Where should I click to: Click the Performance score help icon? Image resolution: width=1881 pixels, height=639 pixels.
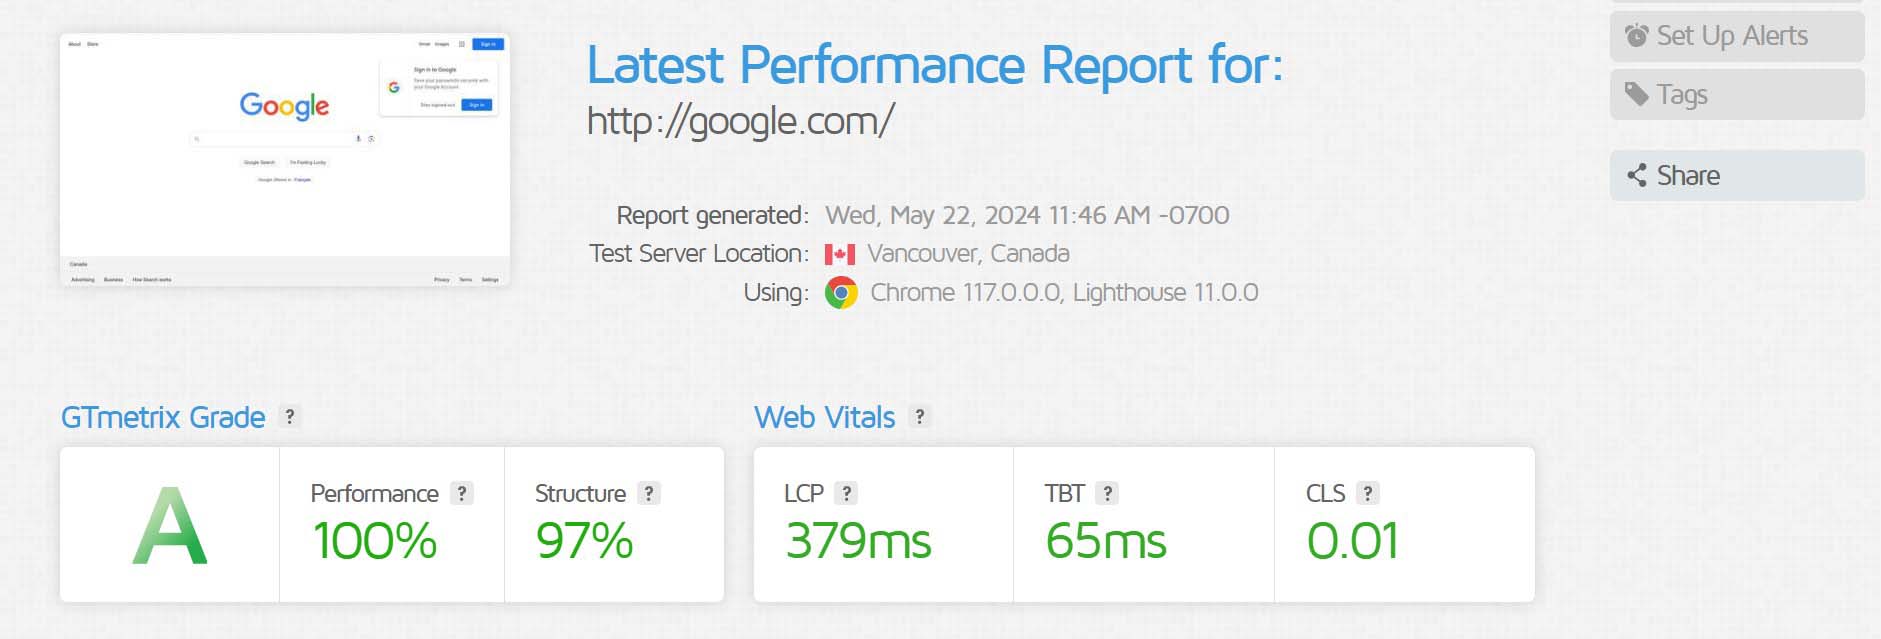click(x=461, y=493)
